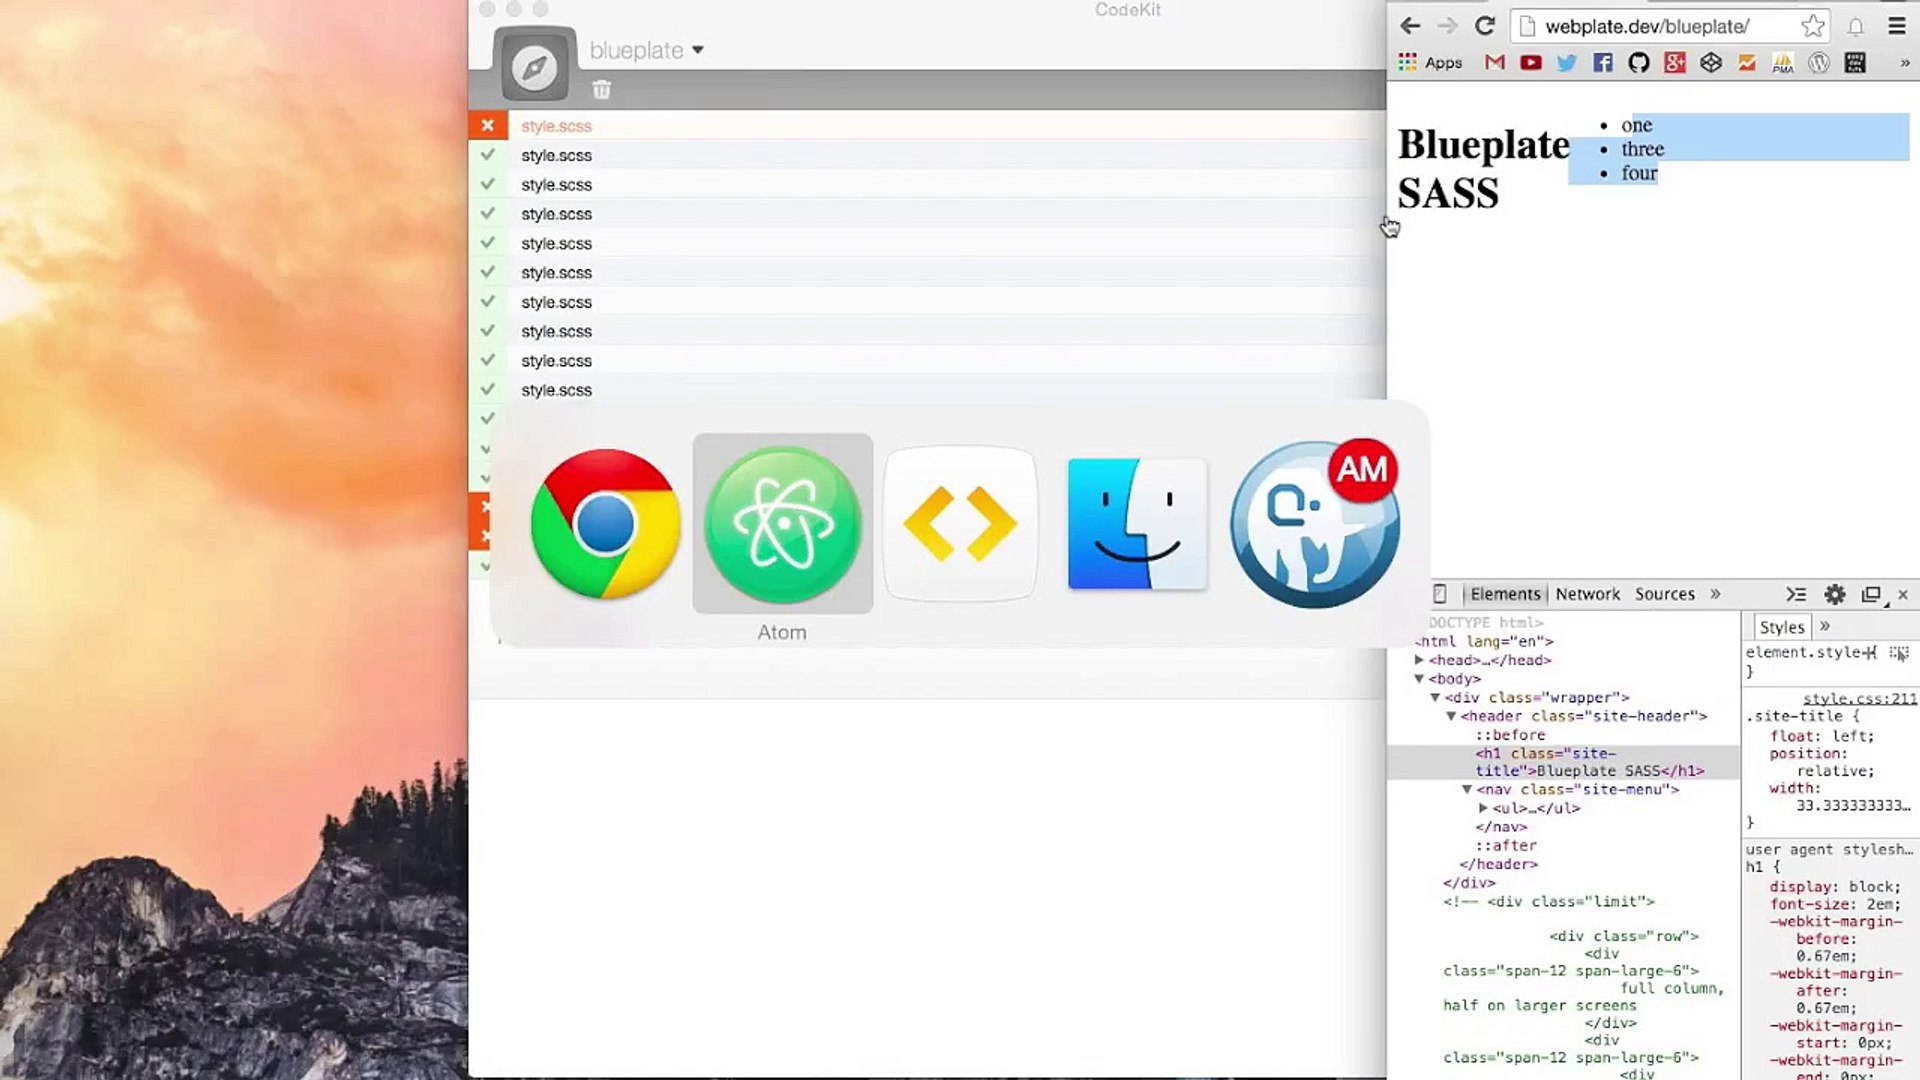The image size is (1920, 1080).
Task: Open the Twitter bookmark
Action: click(1567, 63)
